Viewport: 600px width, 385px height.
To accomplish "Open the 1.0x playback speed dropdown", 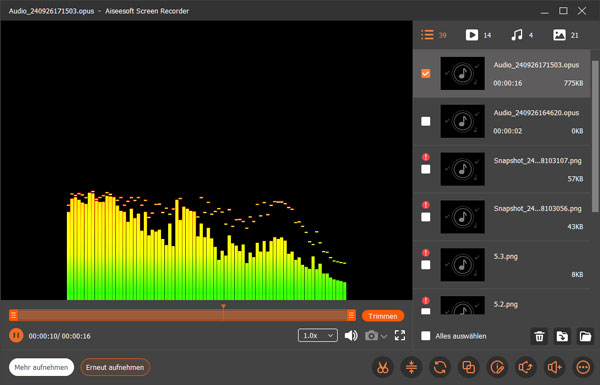I will 318,336.
